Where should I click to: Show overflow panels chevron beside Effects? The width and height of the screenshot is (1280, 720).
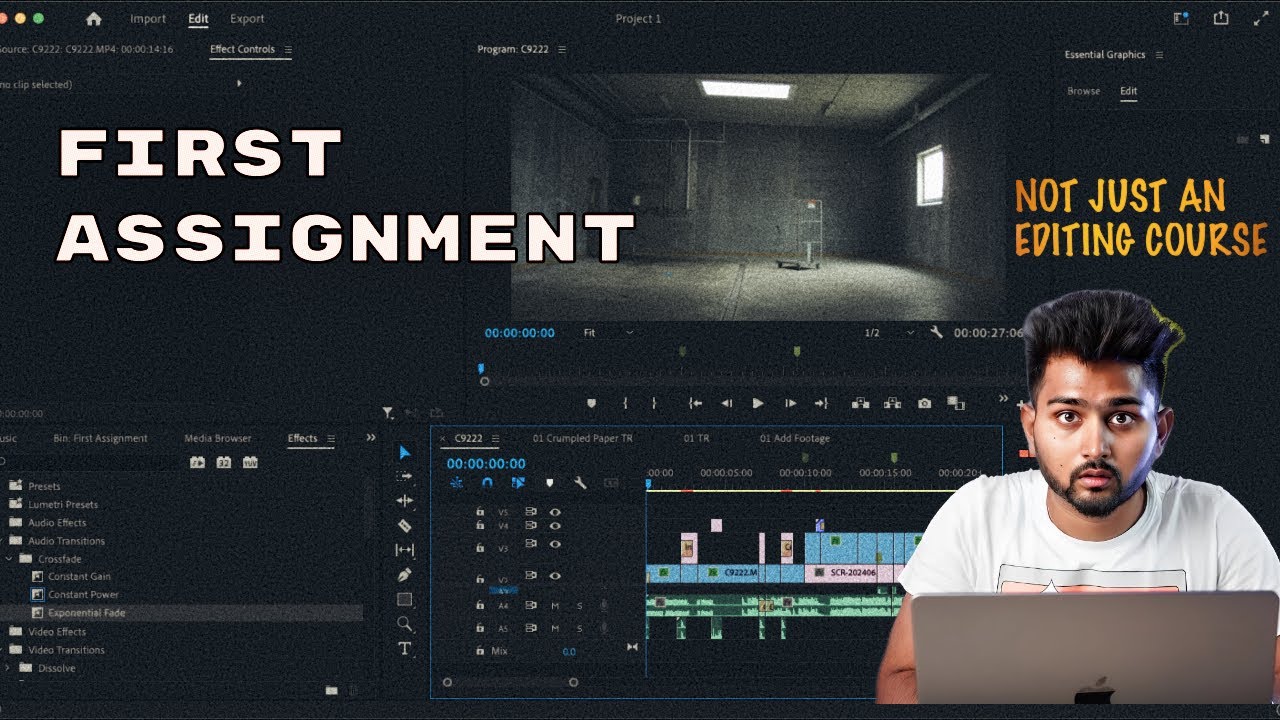371,437
